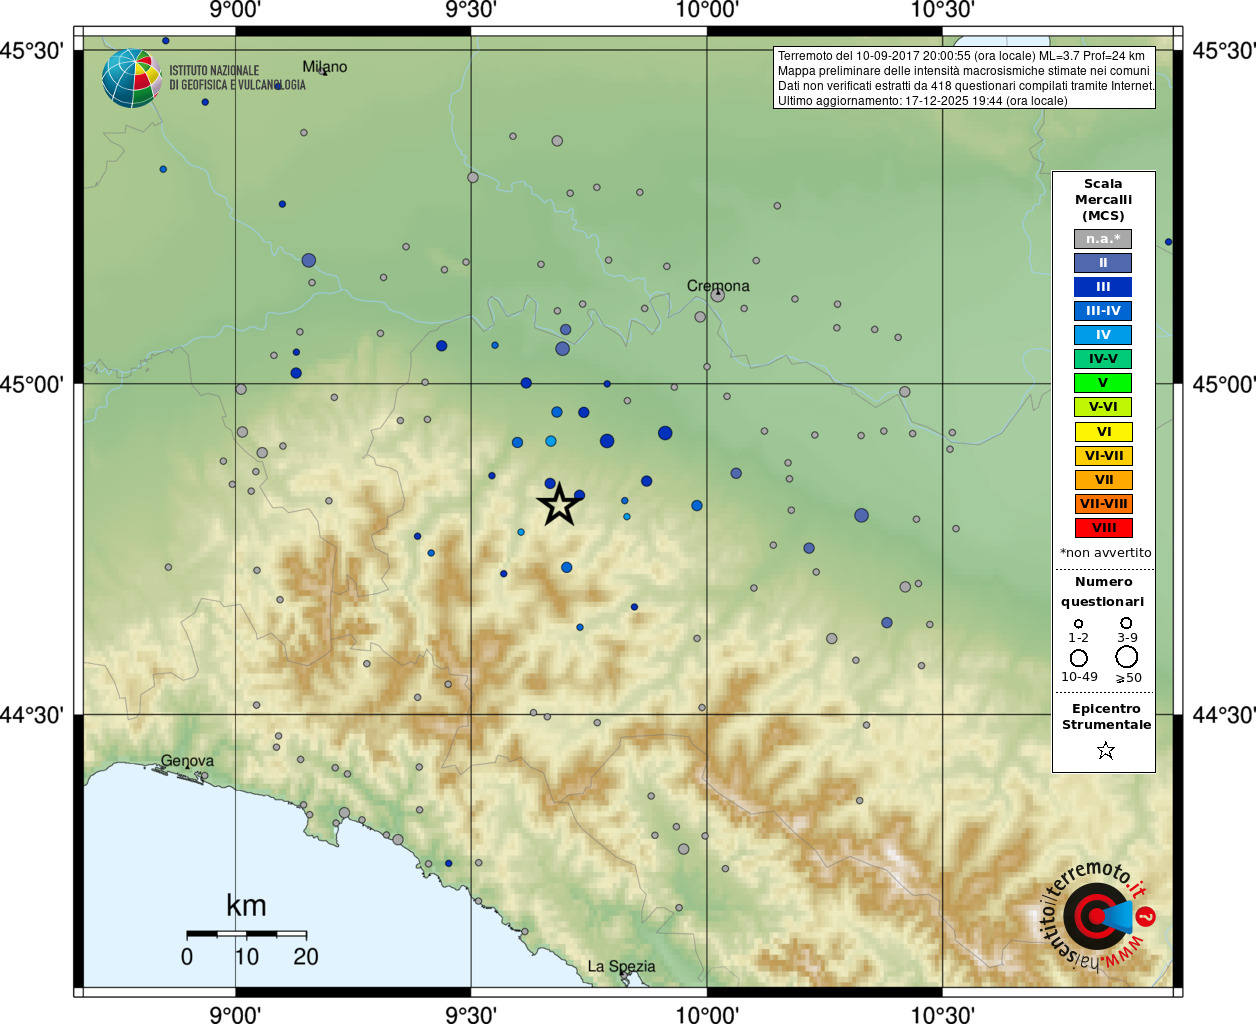Select the epicenter star on the map

[559, 504]
